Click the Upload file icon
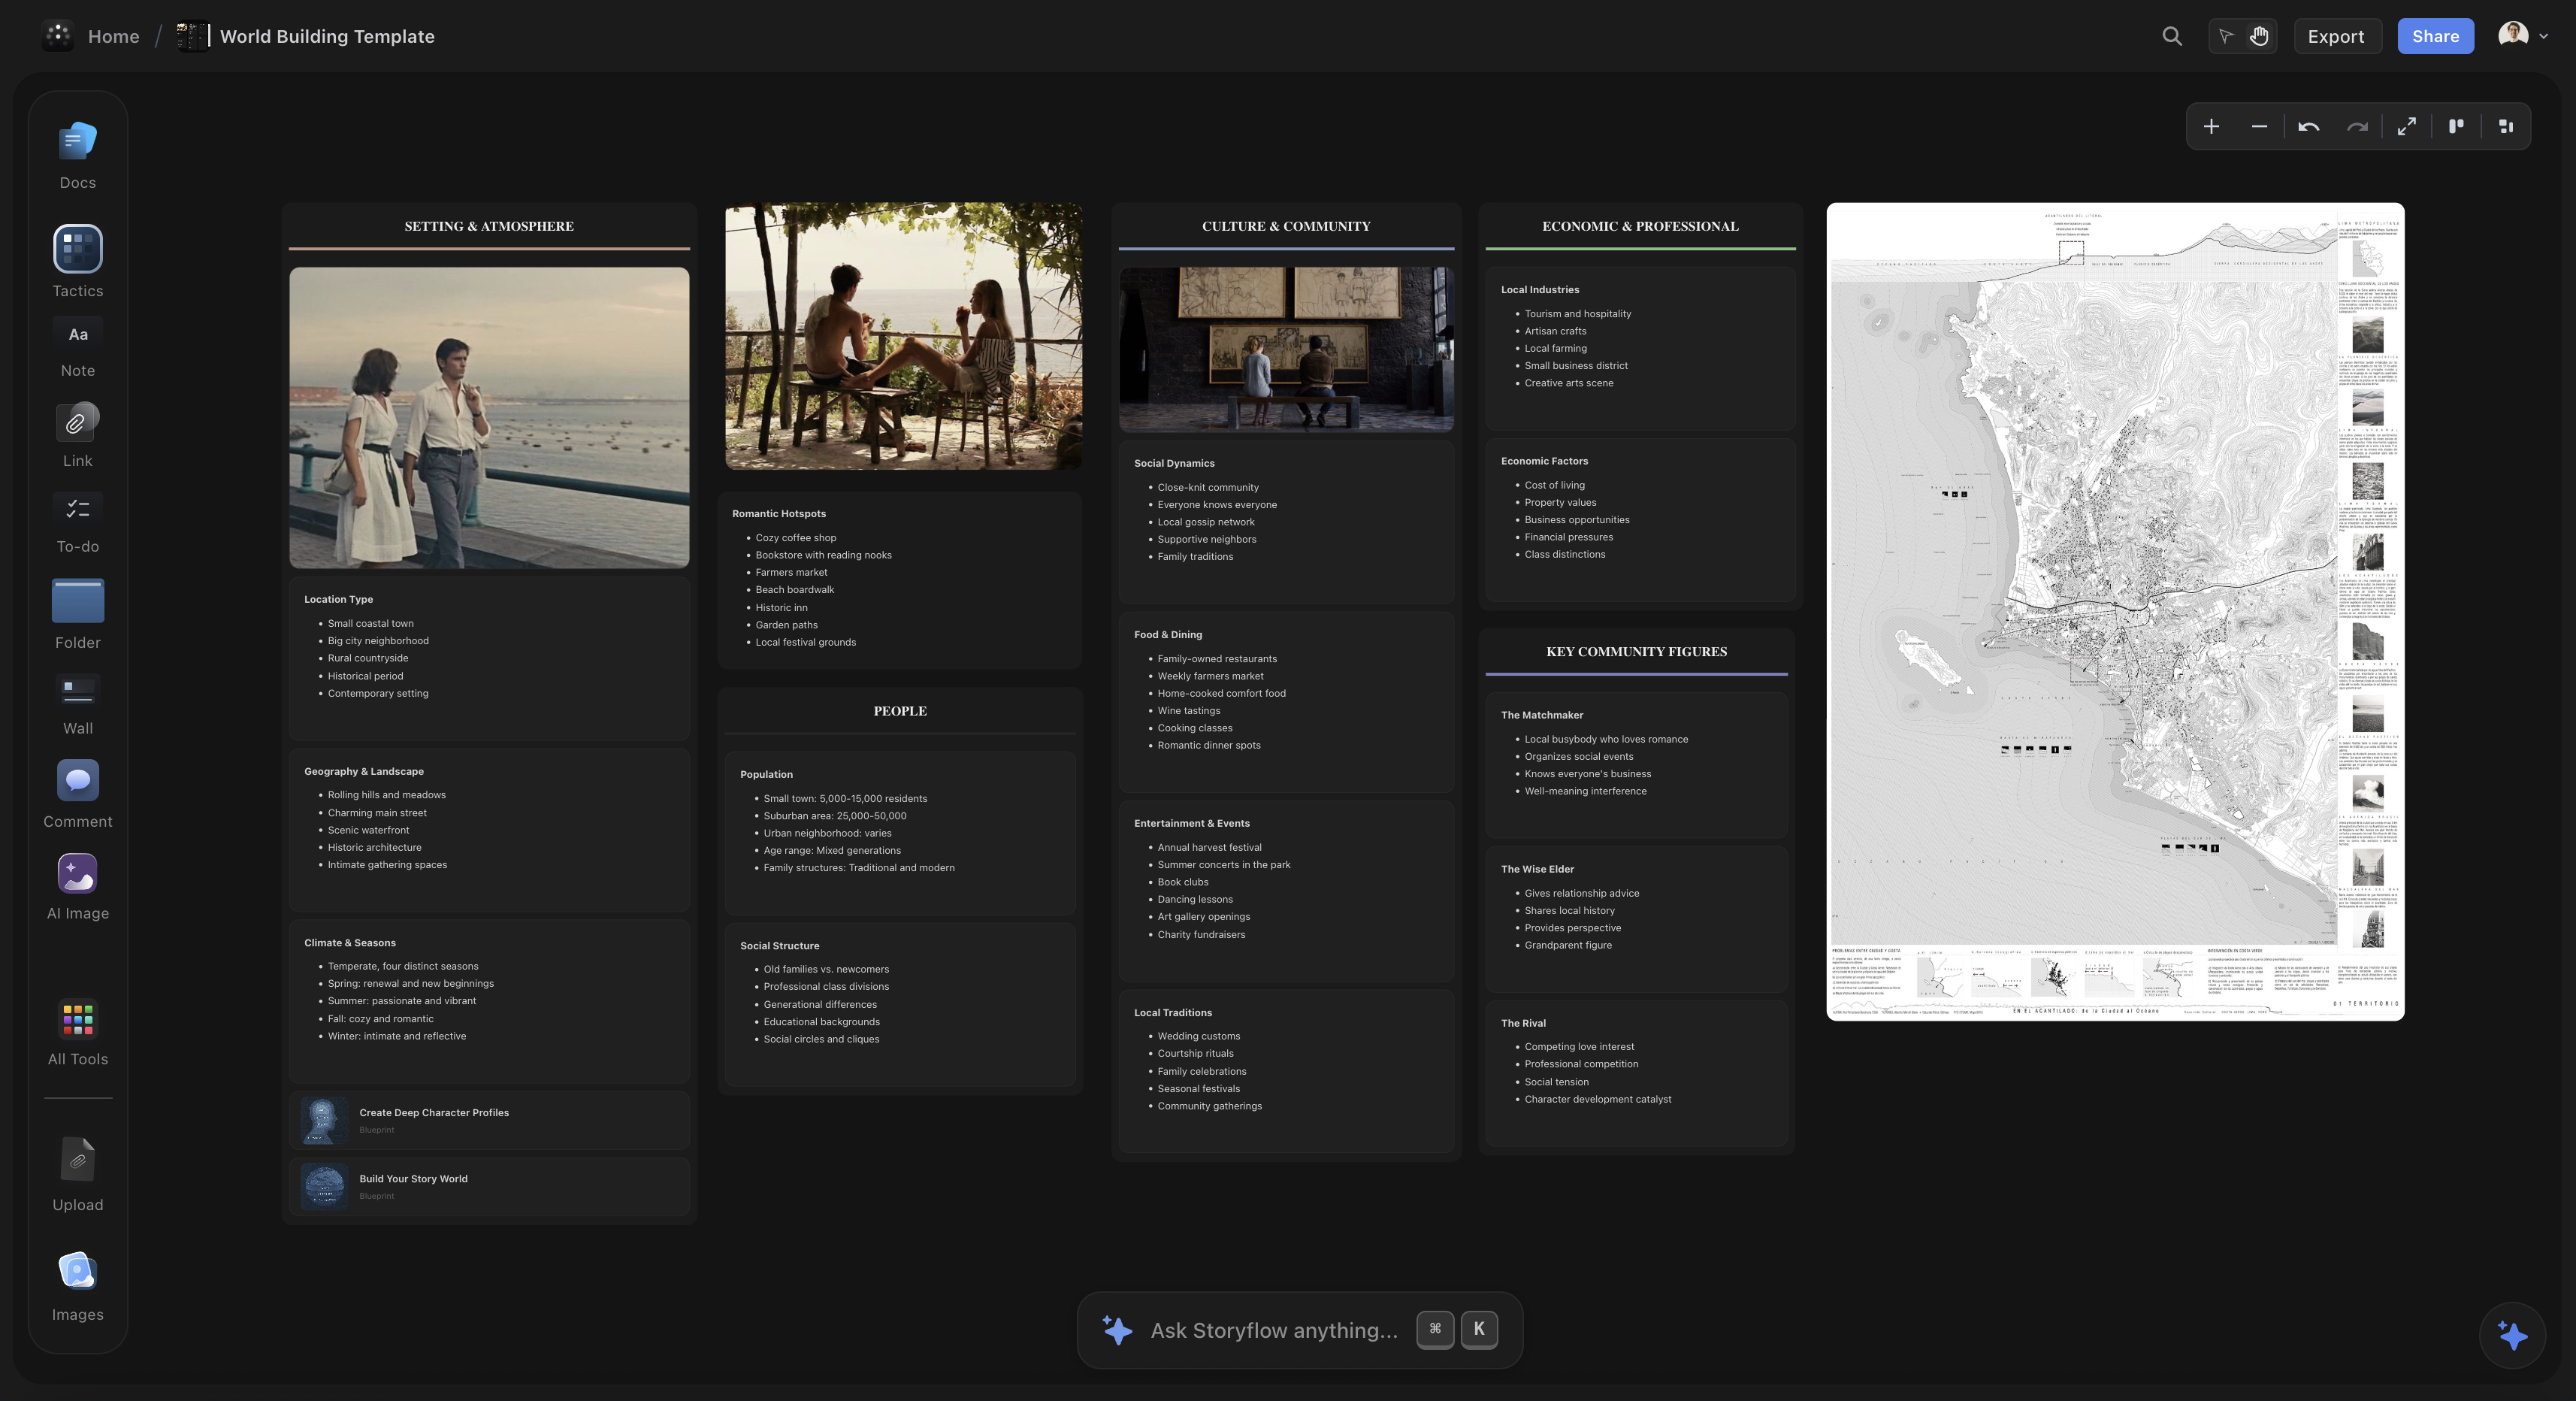This screenshot has height=1401, width=2576. pyautogui.click(x=77, y=1160)
